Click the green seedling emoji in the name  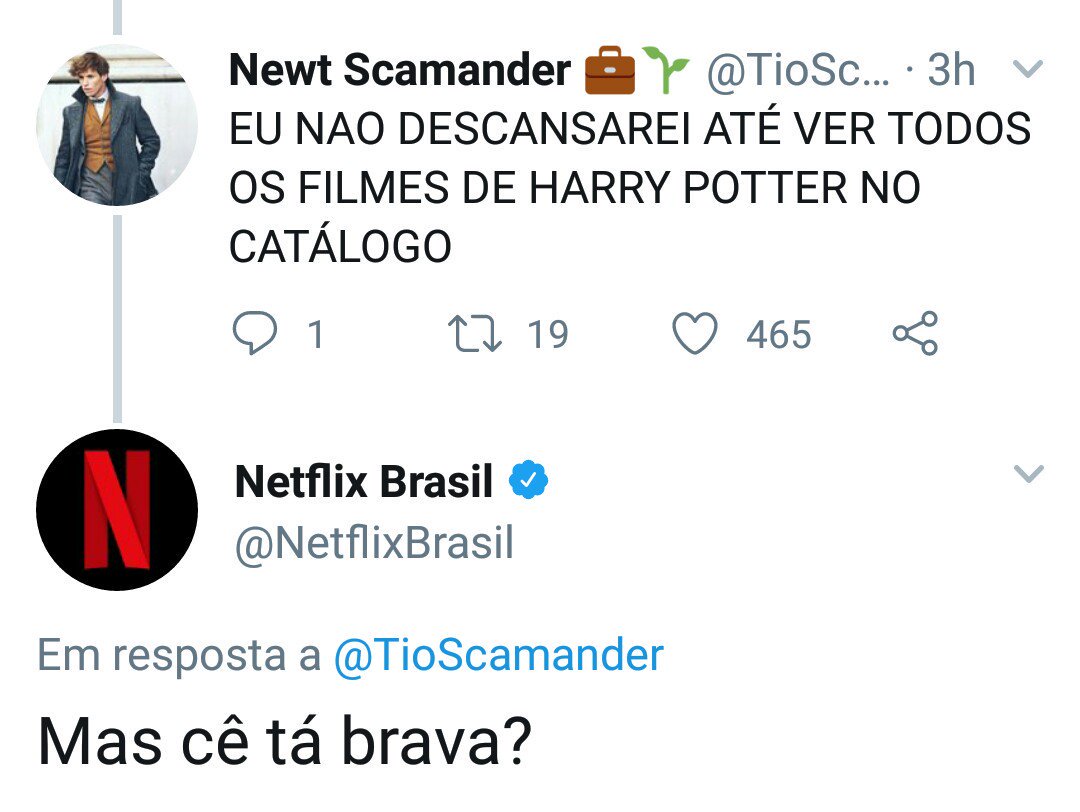665,71
